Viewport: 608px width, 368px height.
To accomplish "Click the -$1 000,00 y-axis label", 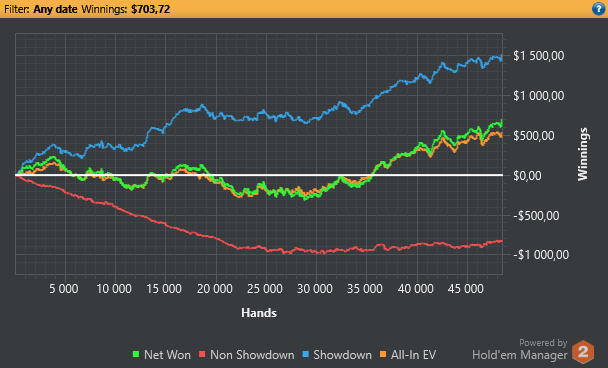I will pos(541,255).
